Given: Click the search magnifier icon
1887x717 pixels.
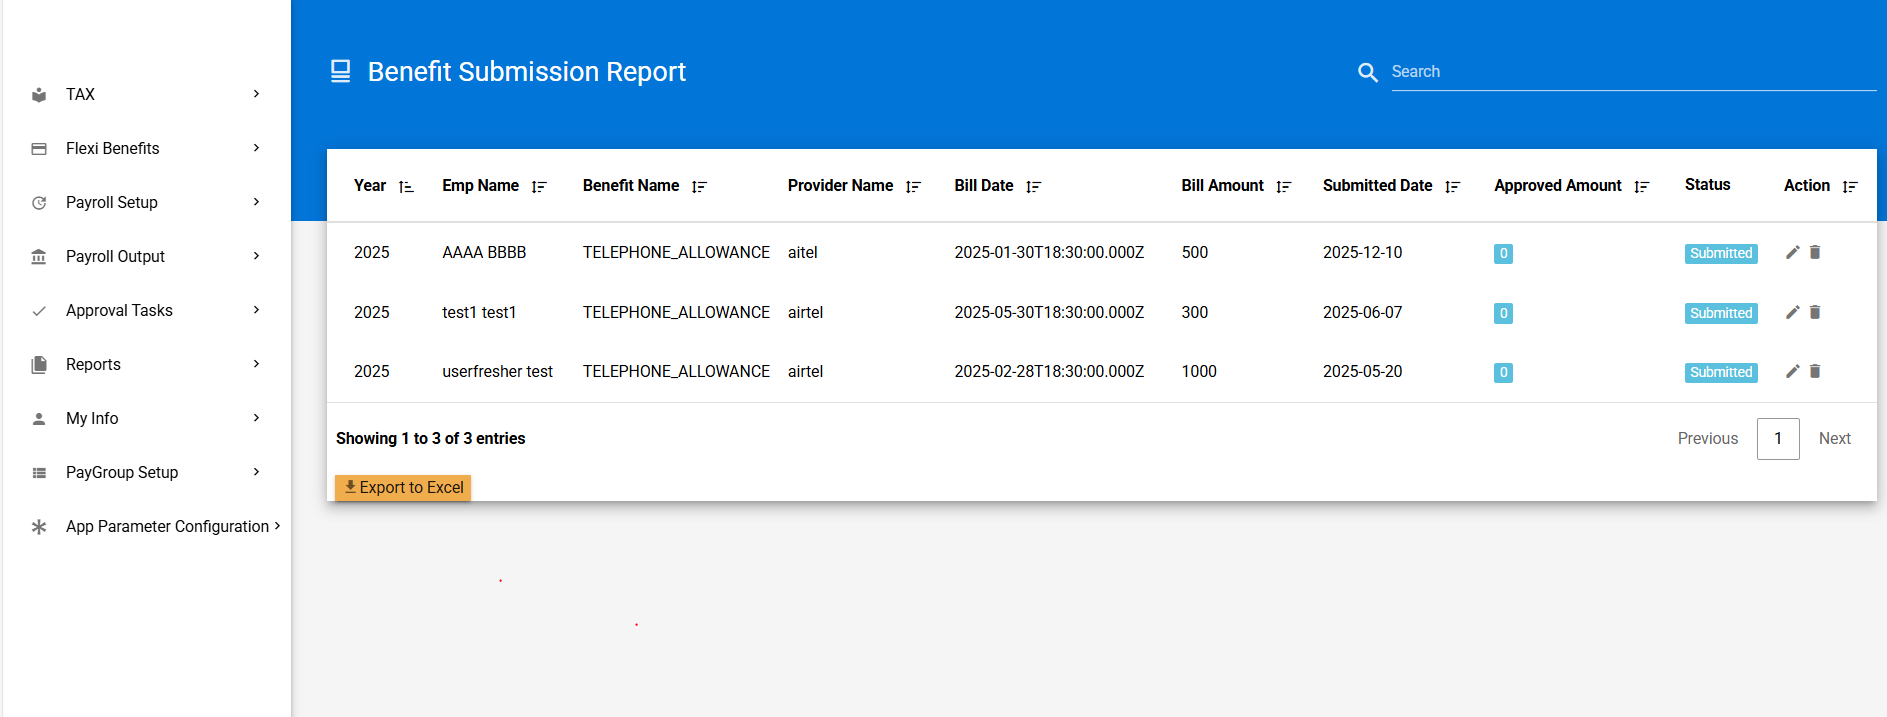Looking at the screenshot, I should tap(1367, 72).
